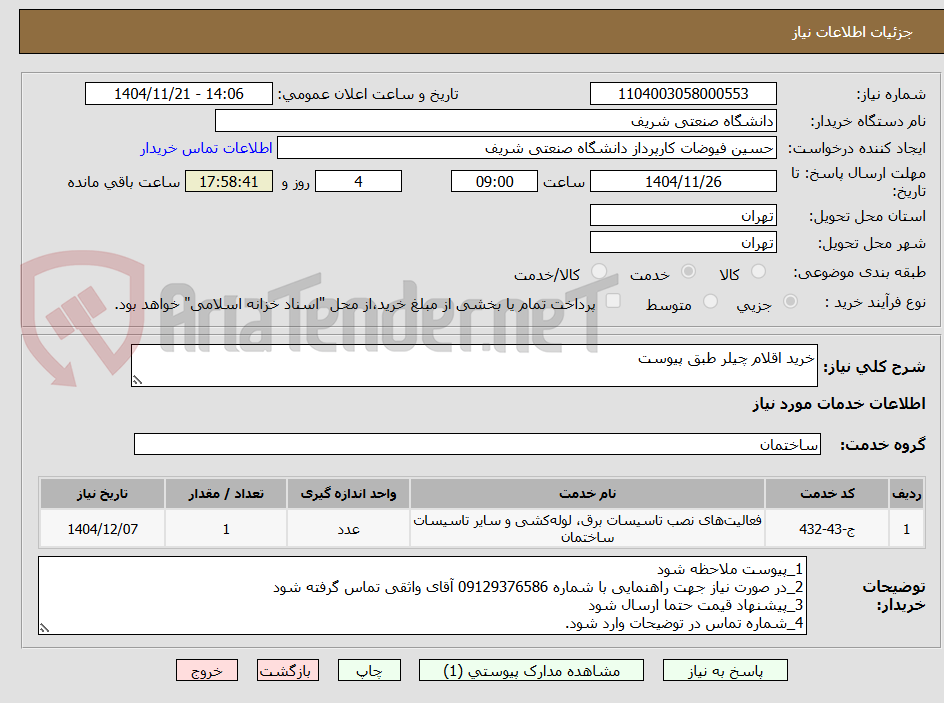Click the شرح کلی نیاز text area
944x703 pixels.
(474, 365)
